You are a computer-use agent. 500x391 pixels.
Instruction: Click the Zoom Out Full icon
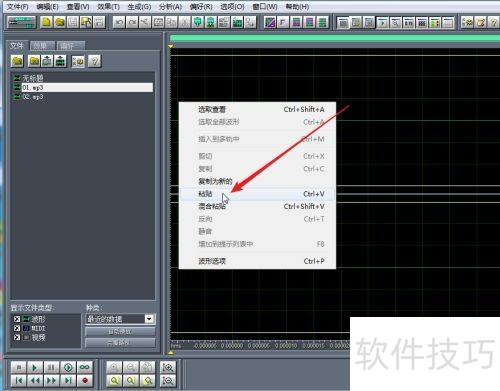(147, 367)
